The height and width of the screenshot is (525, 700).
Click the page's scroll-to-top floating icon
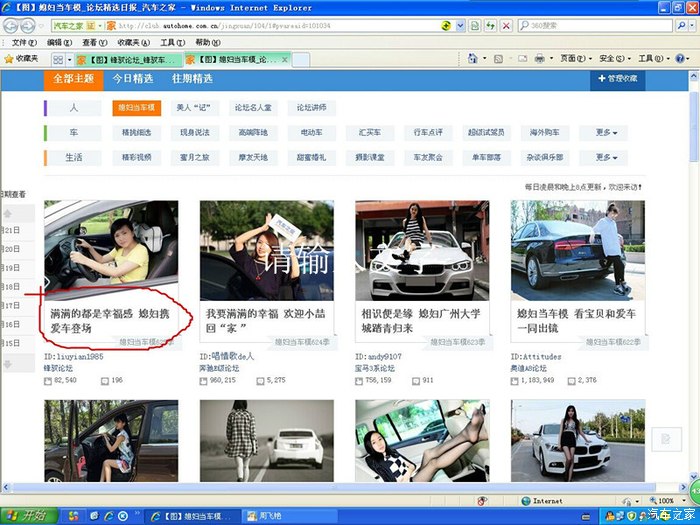665,438
